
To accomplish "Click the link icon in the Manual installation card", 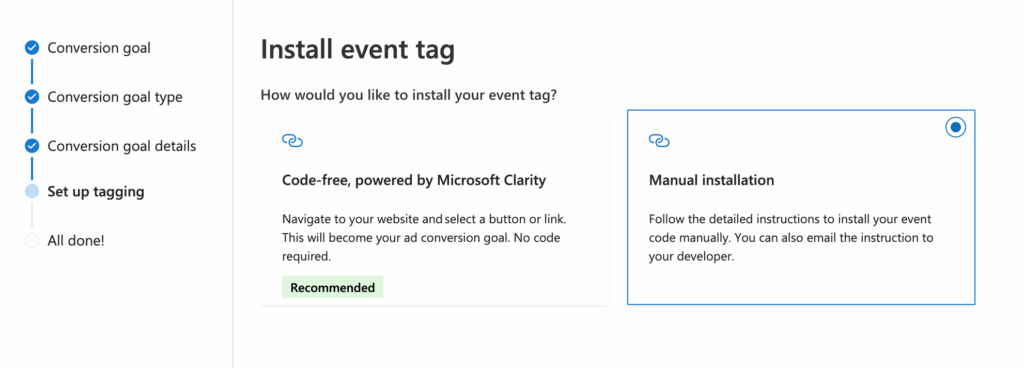I will (x=660, y=140).
